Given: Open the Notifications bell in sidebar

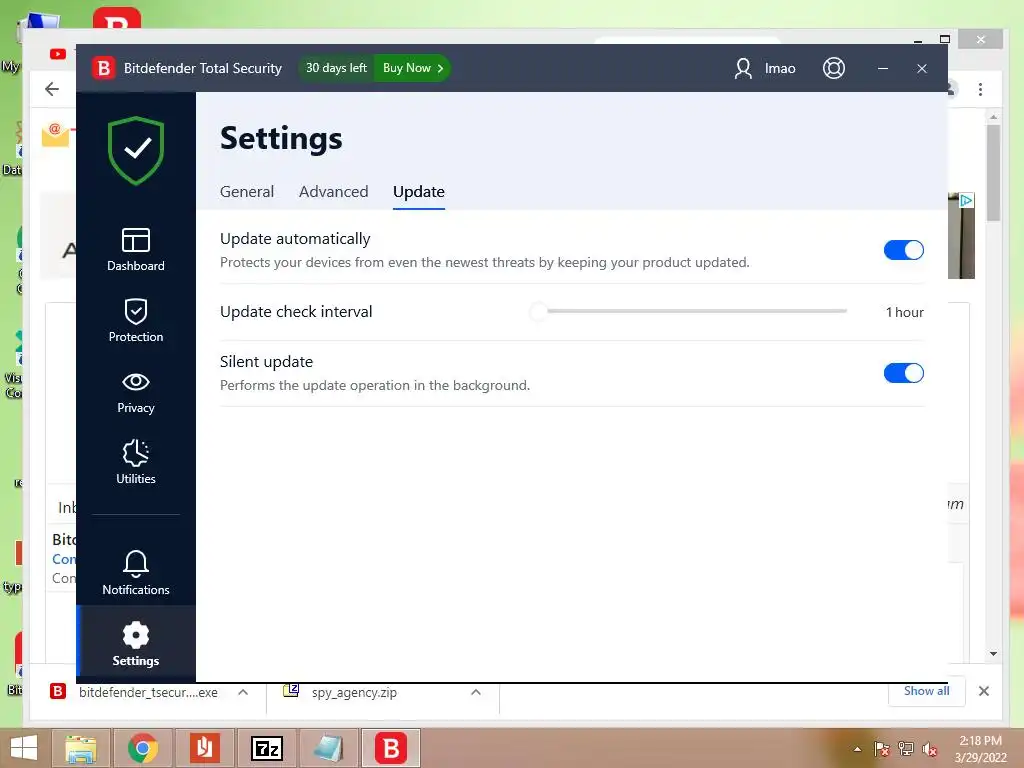Looking at the screenshot, I should [136, 573].
